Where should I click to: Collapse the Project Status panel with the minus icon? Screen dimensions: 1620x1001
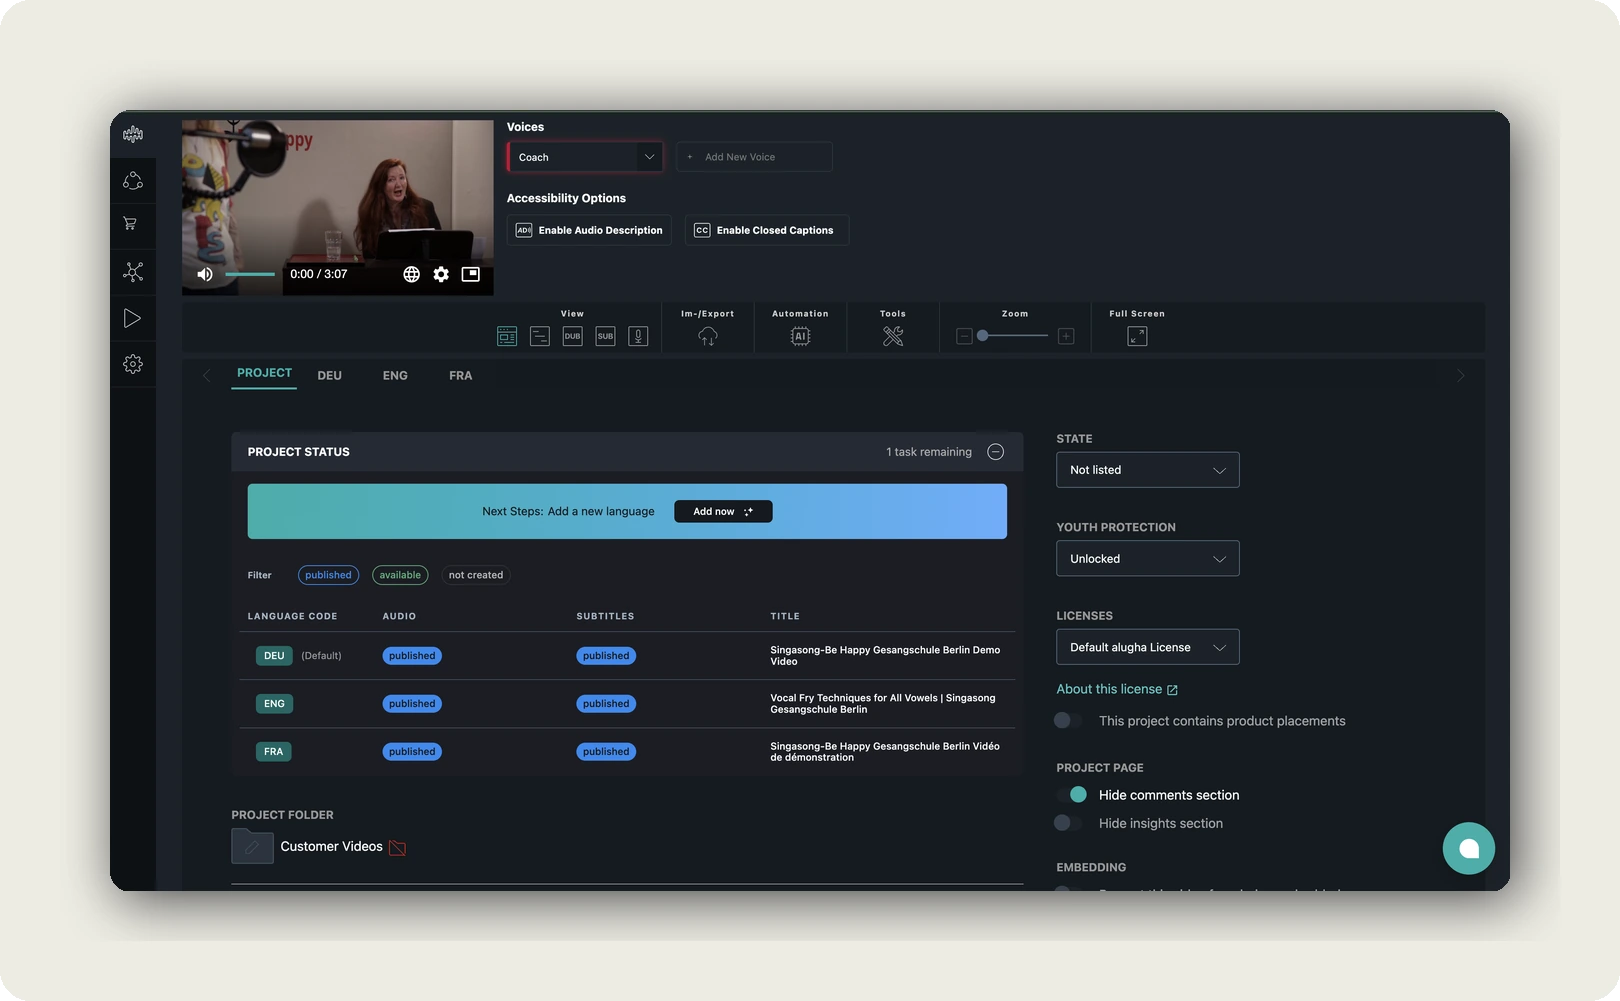point(996,452)
